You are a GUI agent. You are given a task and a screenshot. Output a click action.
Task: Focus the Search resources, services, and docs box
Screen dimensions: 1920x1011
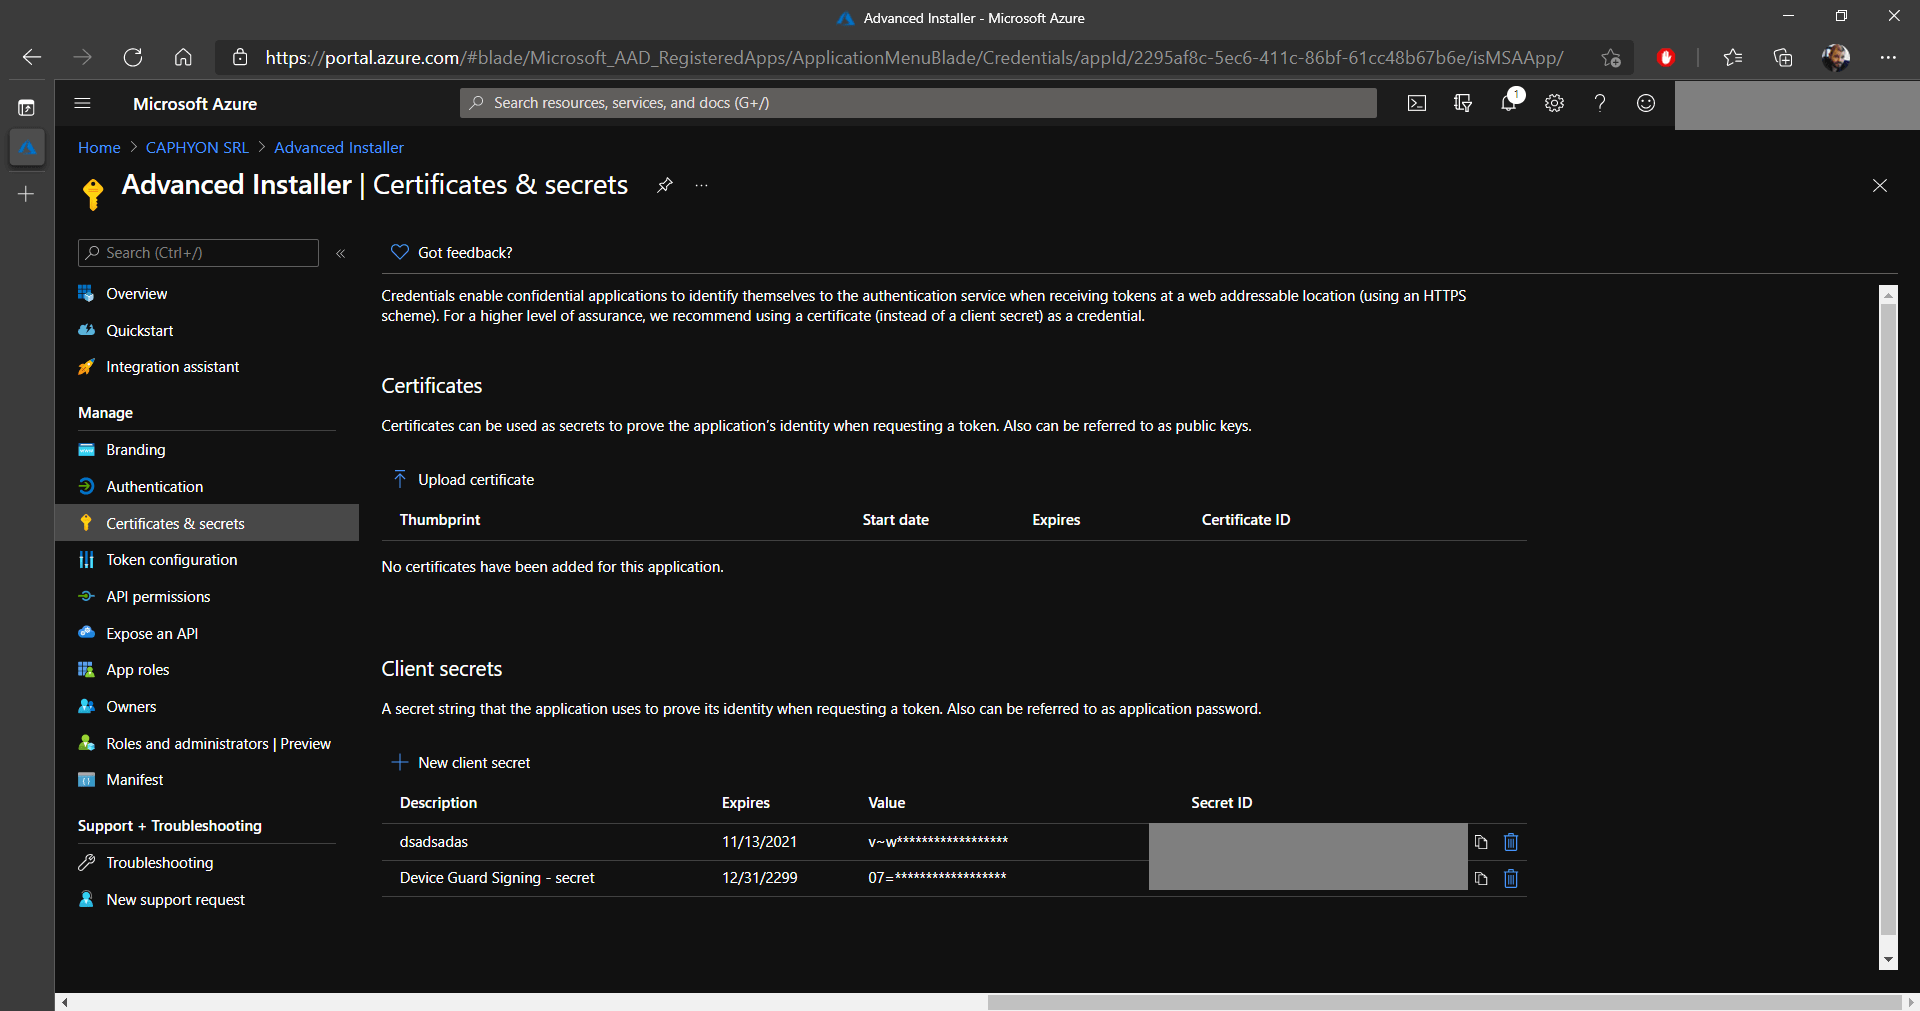click(x=918, y=103)
